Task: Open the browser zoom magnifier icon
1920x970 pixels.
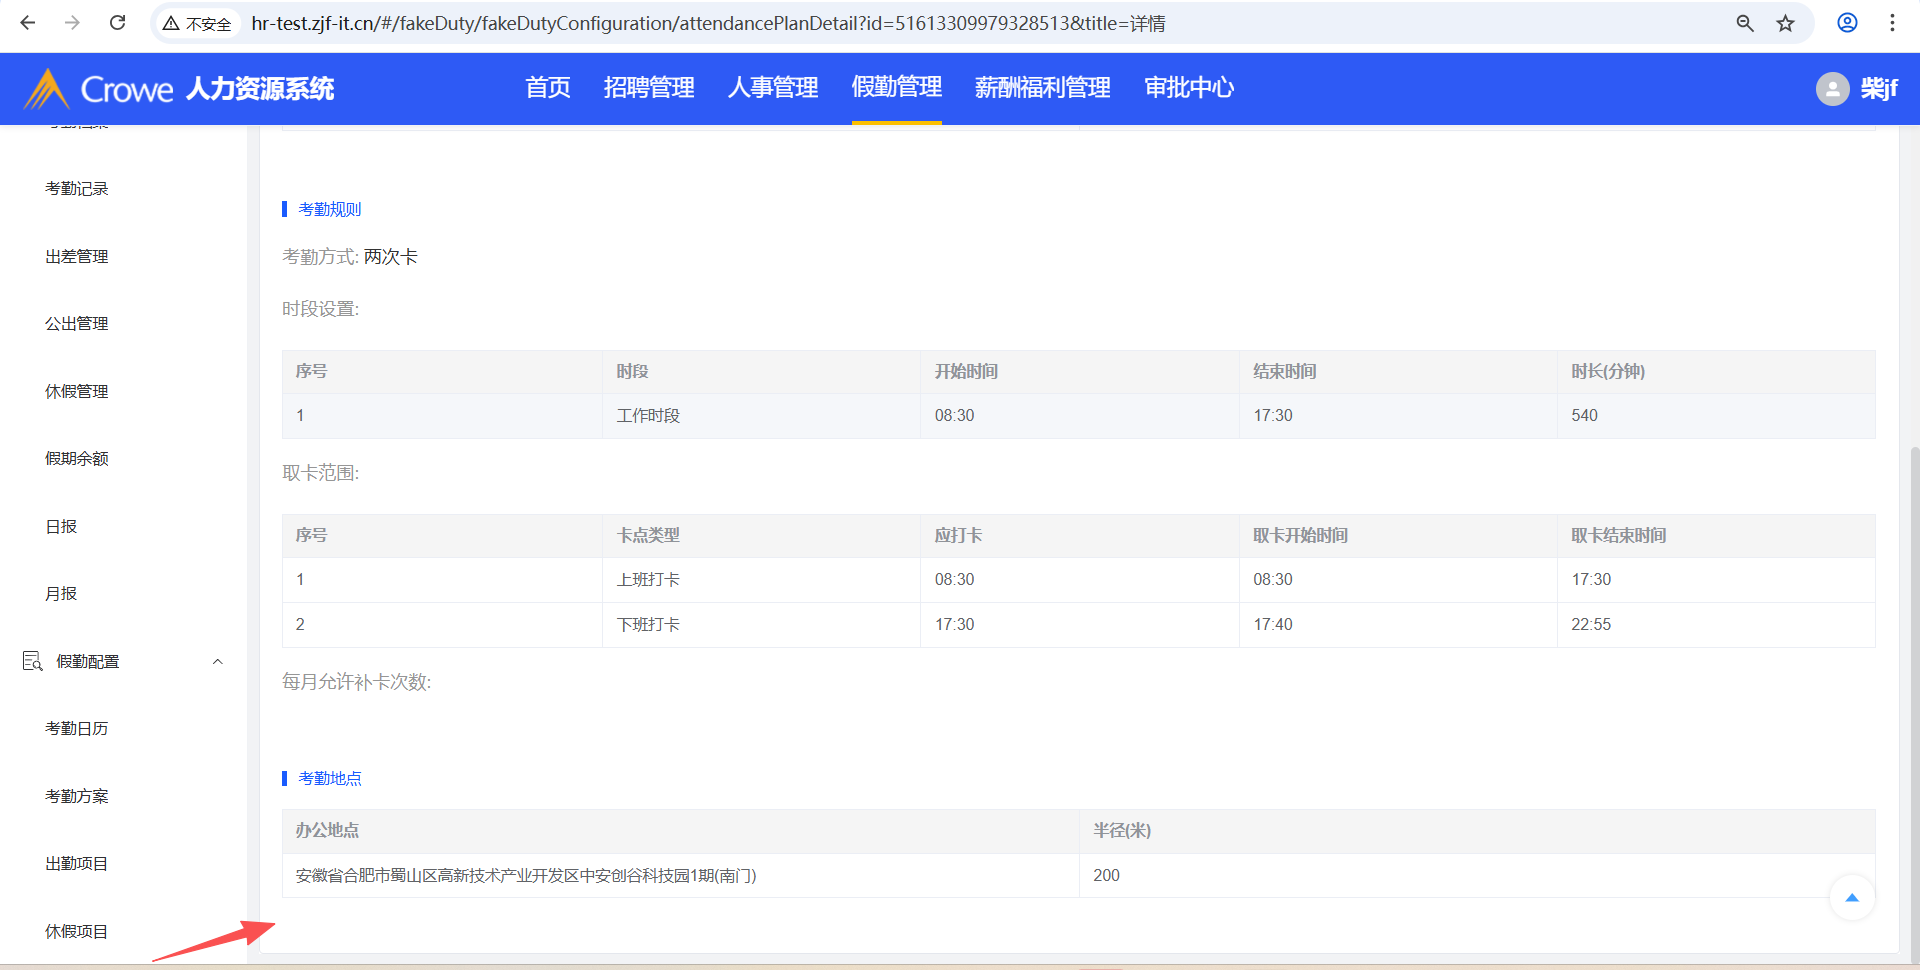Action: tap(1745, 23)
